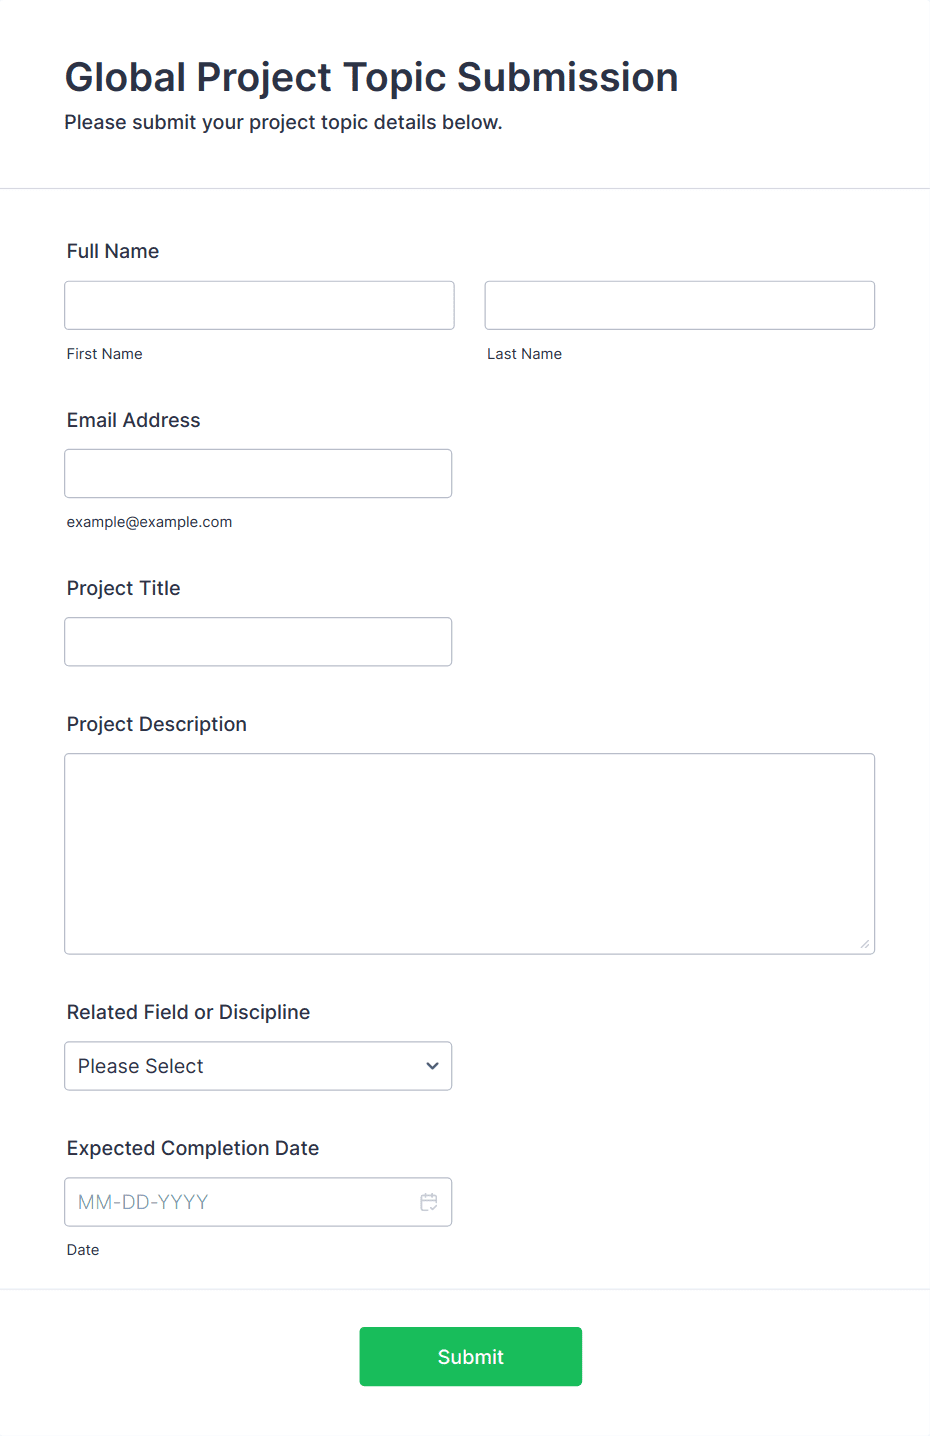Screen dimensions: 930x1436
Task: Focus the Project Description text area
Action: pyautogui.click(x=469, y=853)
